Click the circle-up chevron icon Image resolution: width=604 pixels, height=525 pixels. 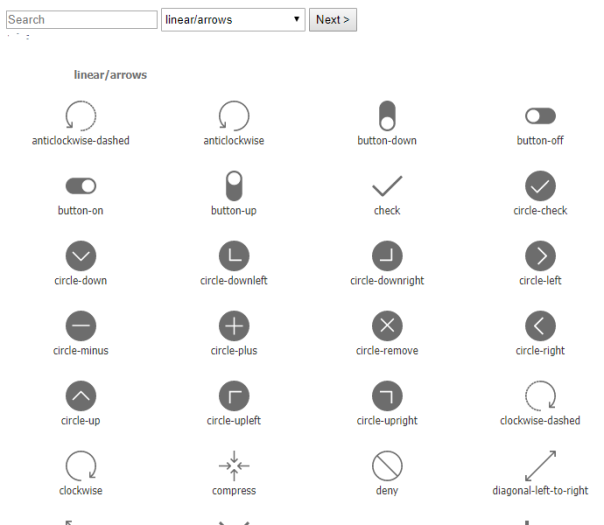point(81,396)
